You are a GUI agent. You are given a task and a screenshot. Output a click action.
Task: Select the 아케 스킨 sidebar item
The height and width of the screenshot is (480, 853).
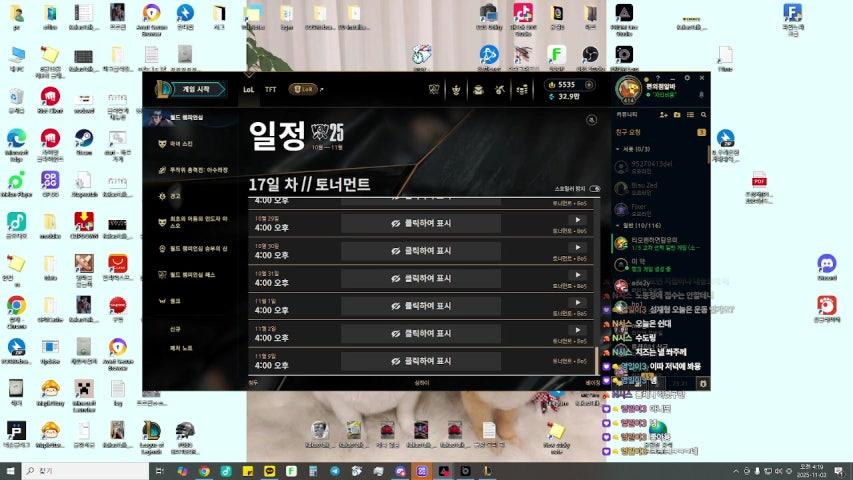190,144
